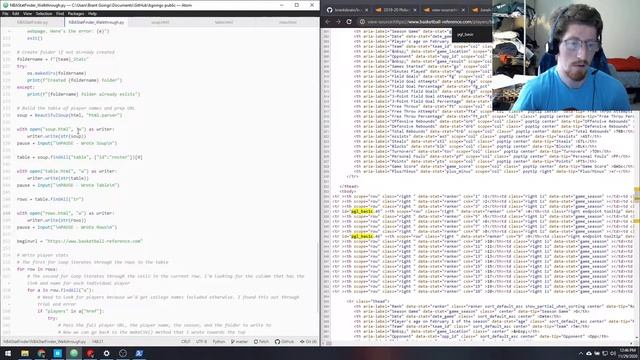This screenshot has width=640, height=360.
Task: Click the site info icon in address bar
Action: coord(362,22)
